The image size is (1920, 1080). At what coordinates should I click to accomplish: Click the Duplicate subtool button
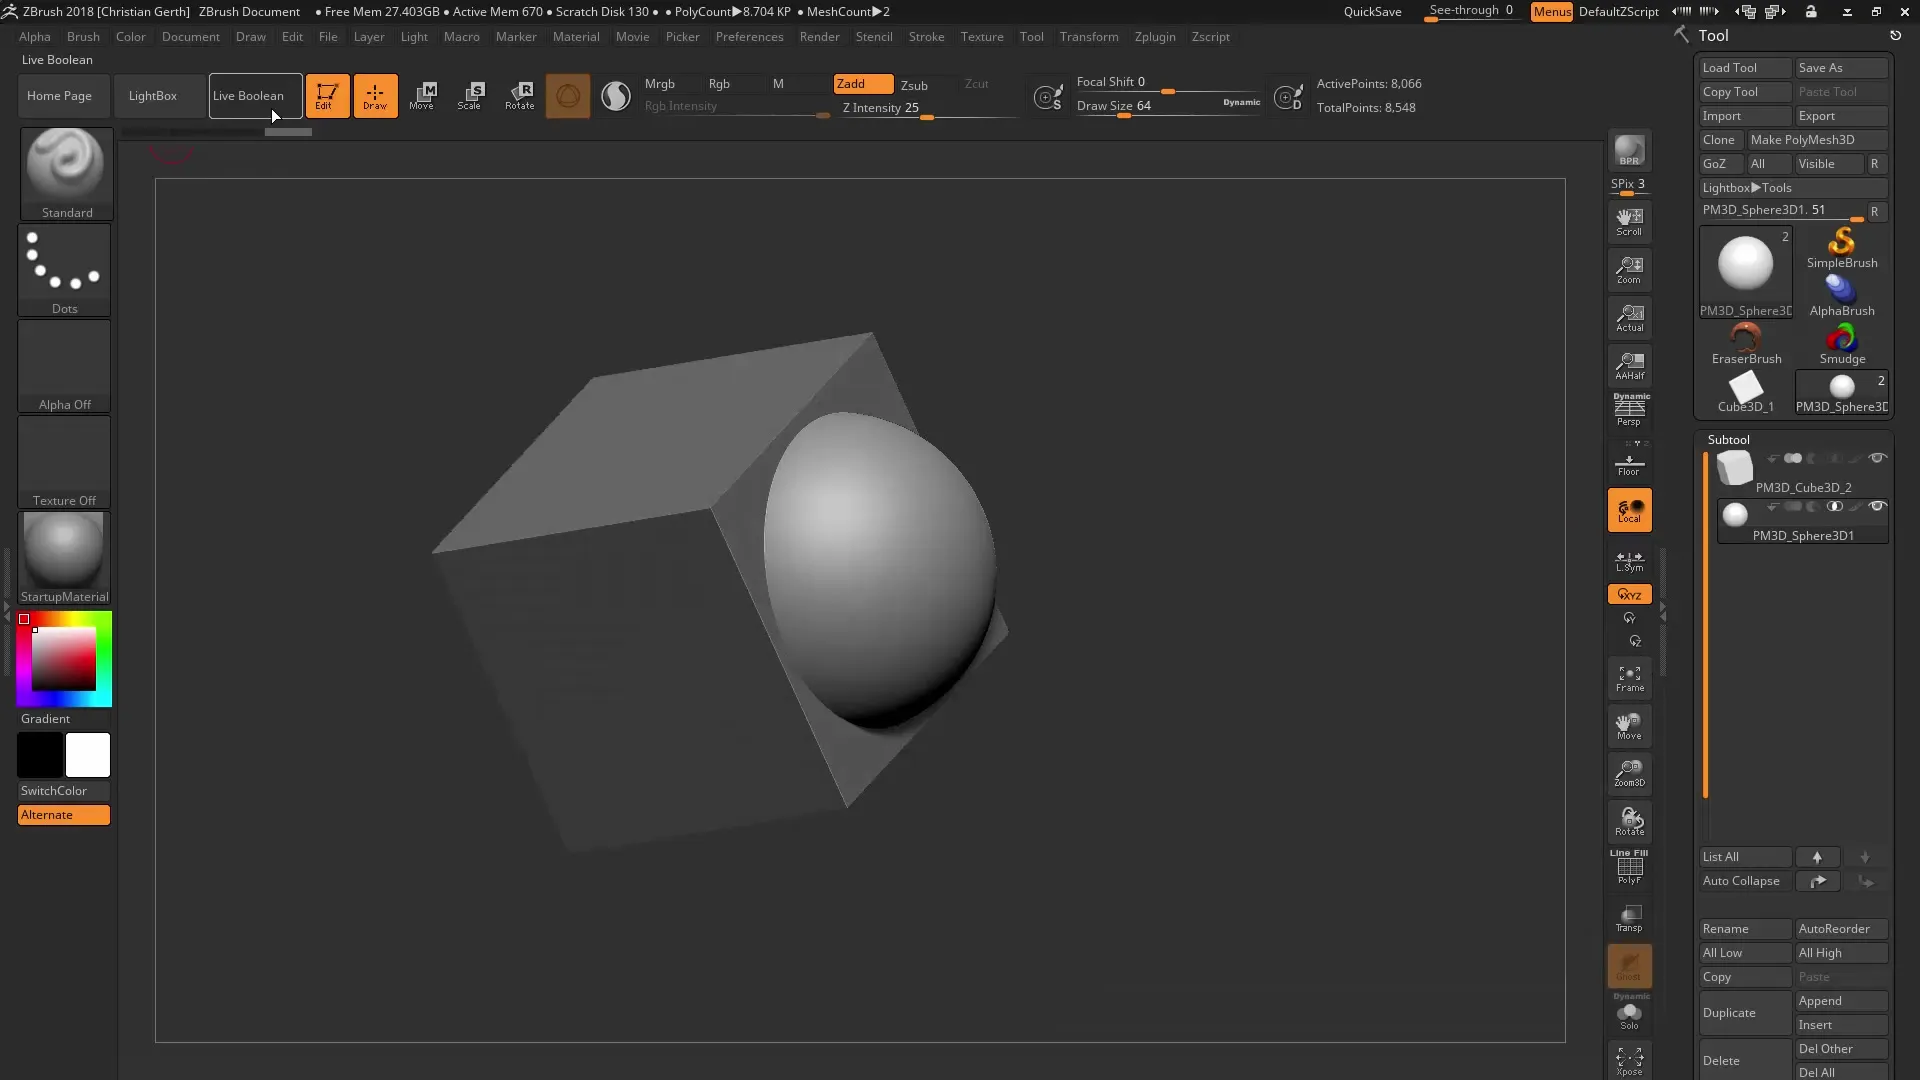pyautogui.click(x=1745, y=1013)
